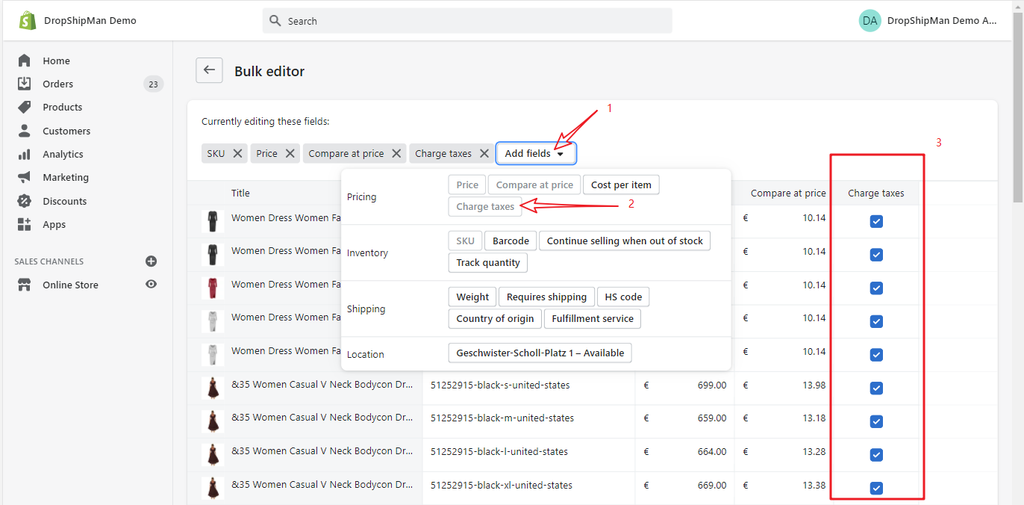1024x505 pixels.
Task: Add the HS code field
Action: [x=623, y=297]
